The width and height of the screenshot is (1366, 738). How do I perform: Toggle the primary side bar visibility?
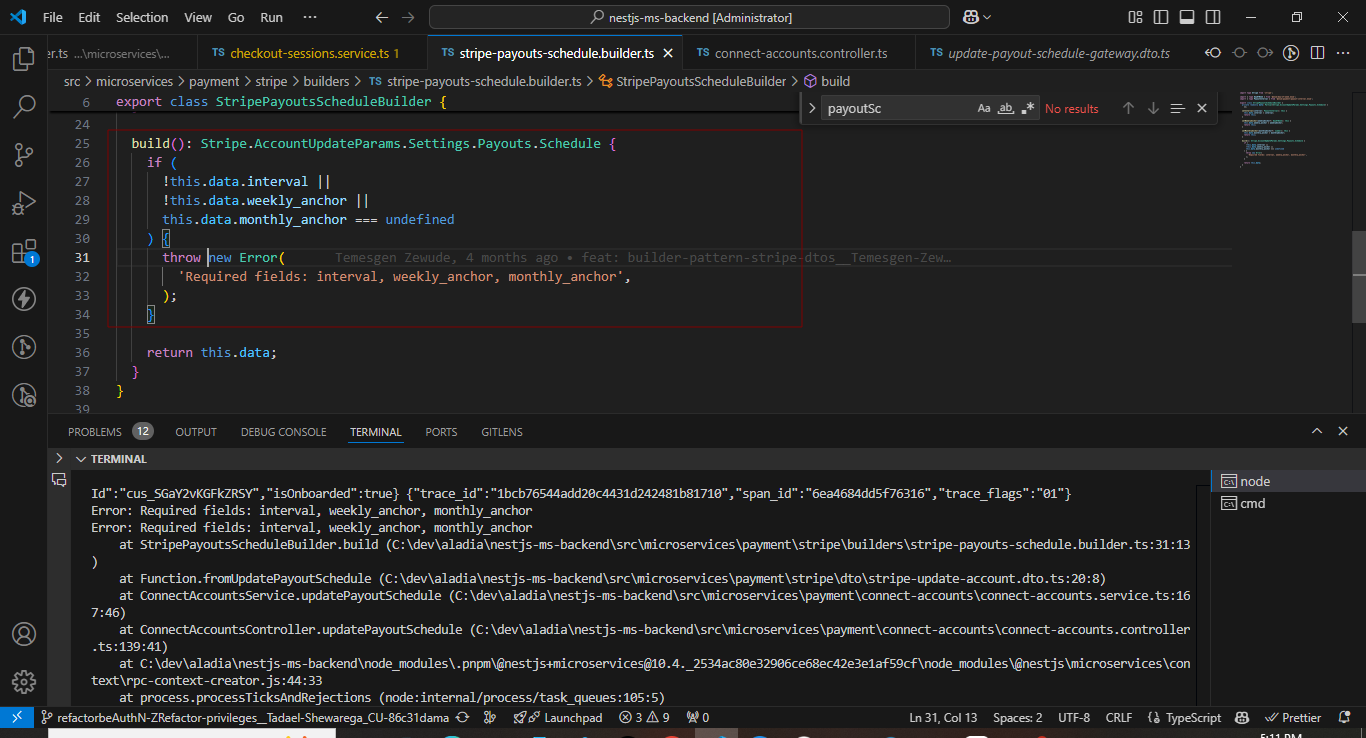click(1161, 17)
